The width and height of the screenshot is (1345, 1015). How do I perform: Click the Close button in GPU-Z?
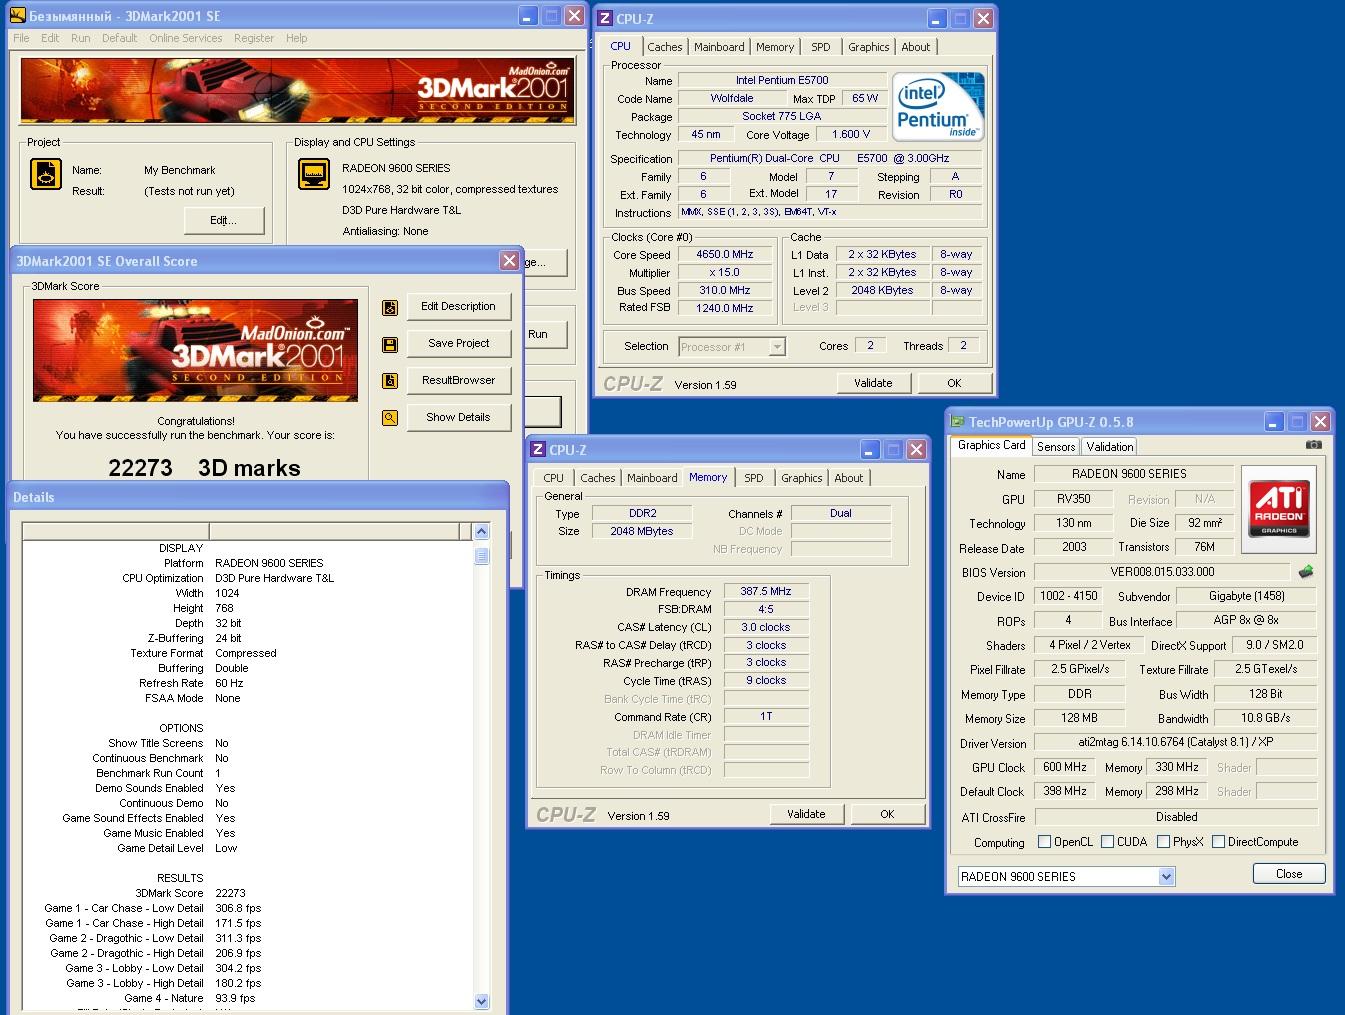(x=1289, y=874)
